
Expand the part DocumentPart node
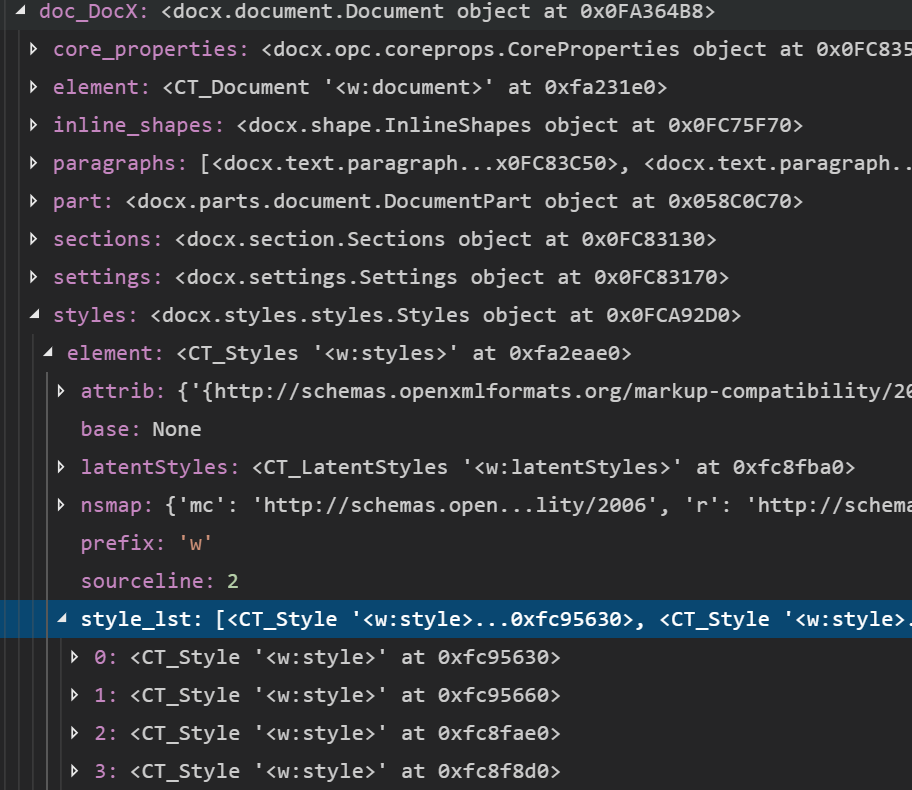(34, 201)
